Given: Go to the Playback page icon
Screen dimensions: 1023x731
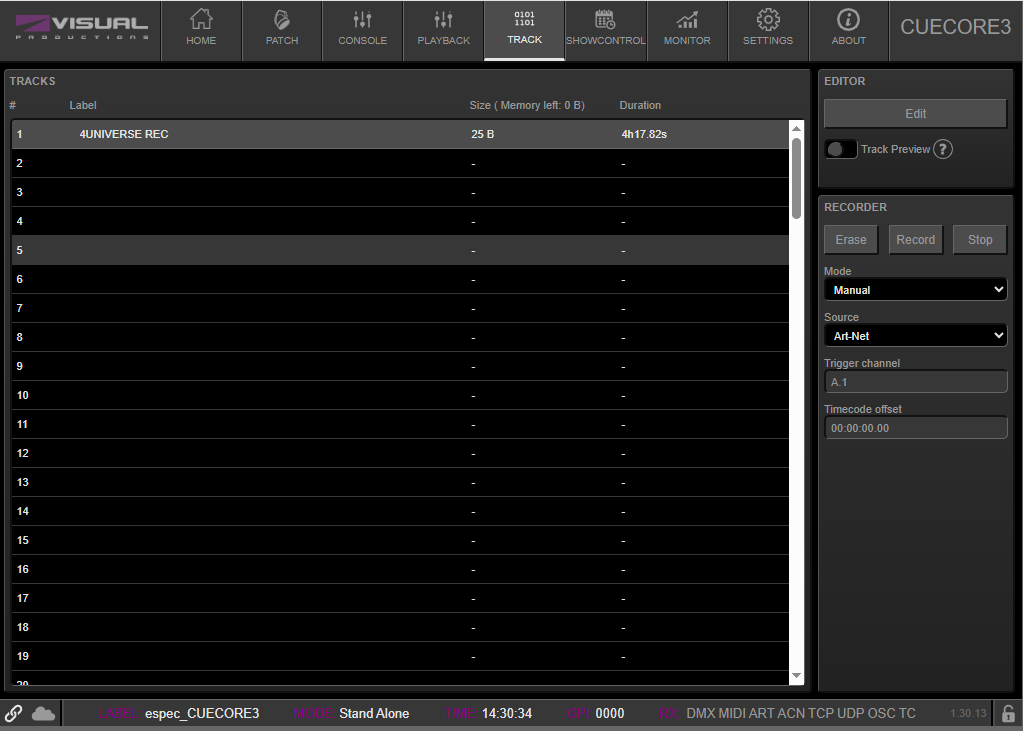Looking at the screenshot, I should tap(443, 20).
